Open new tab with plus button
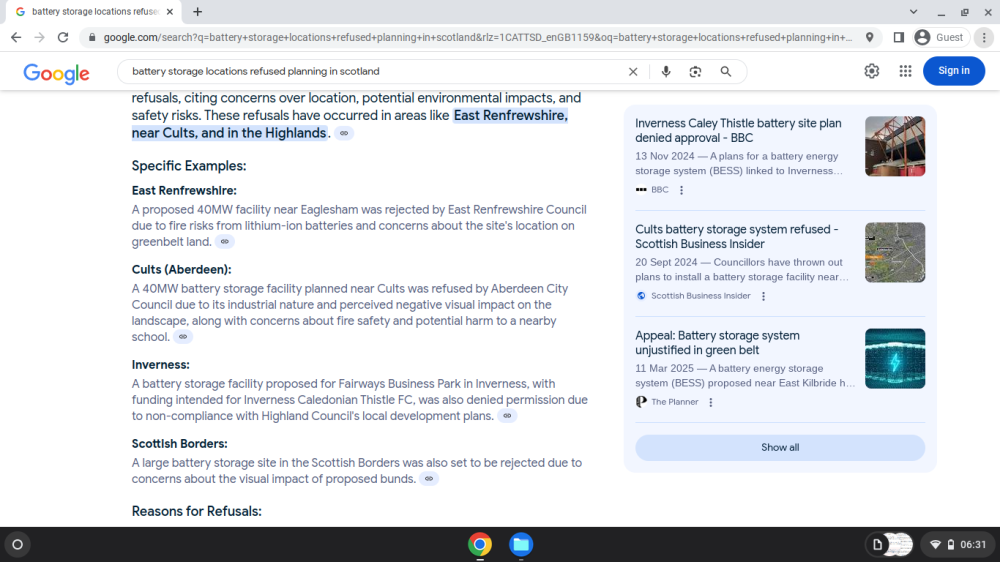 point(198,11)
